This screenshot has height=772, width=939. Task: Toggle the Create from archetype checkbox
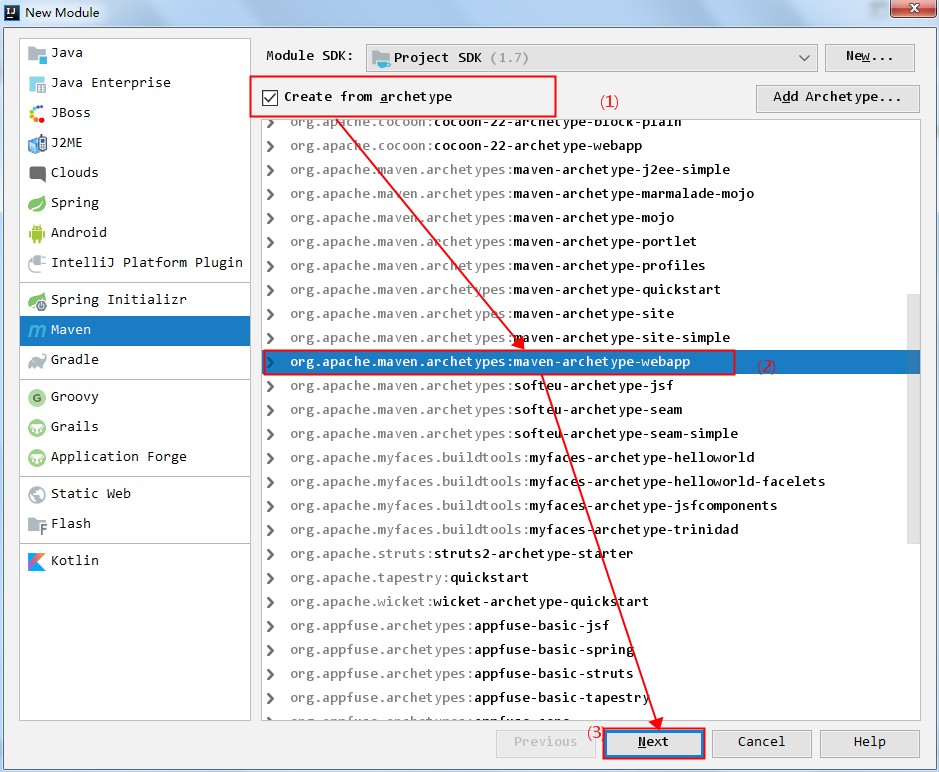(270, 97)
